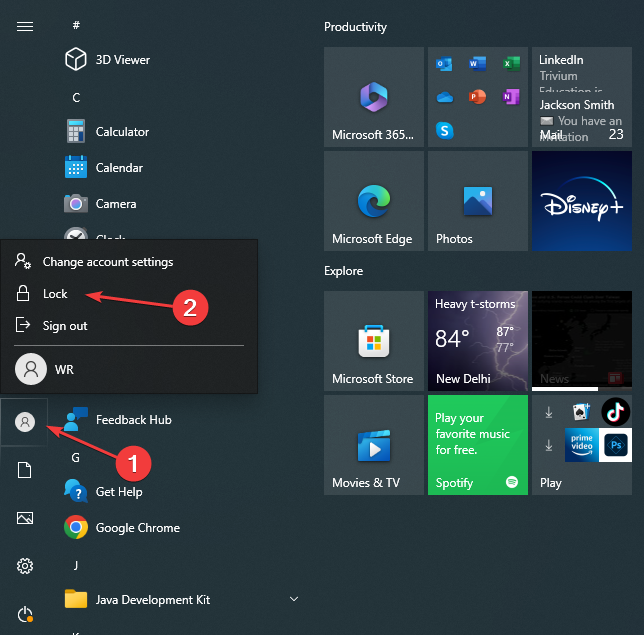Open Get Help app

coord(104,492)
